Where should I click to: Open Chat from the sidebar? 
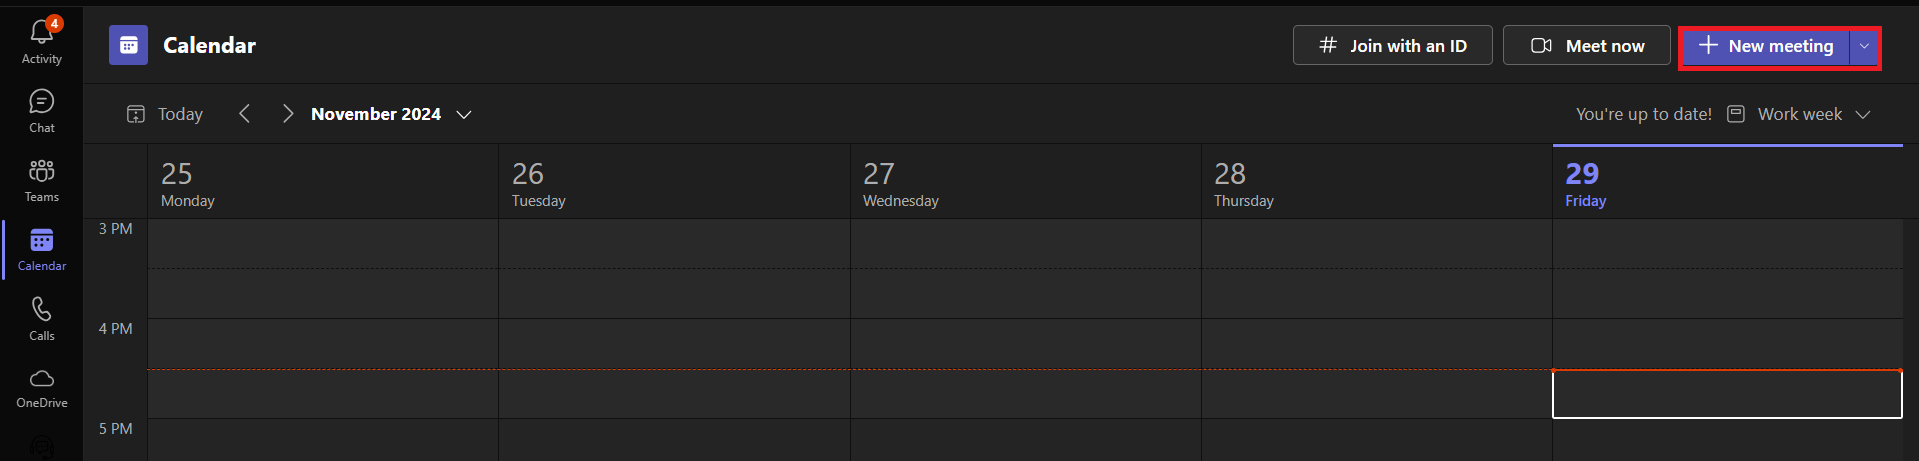click(x=42, y=111)
